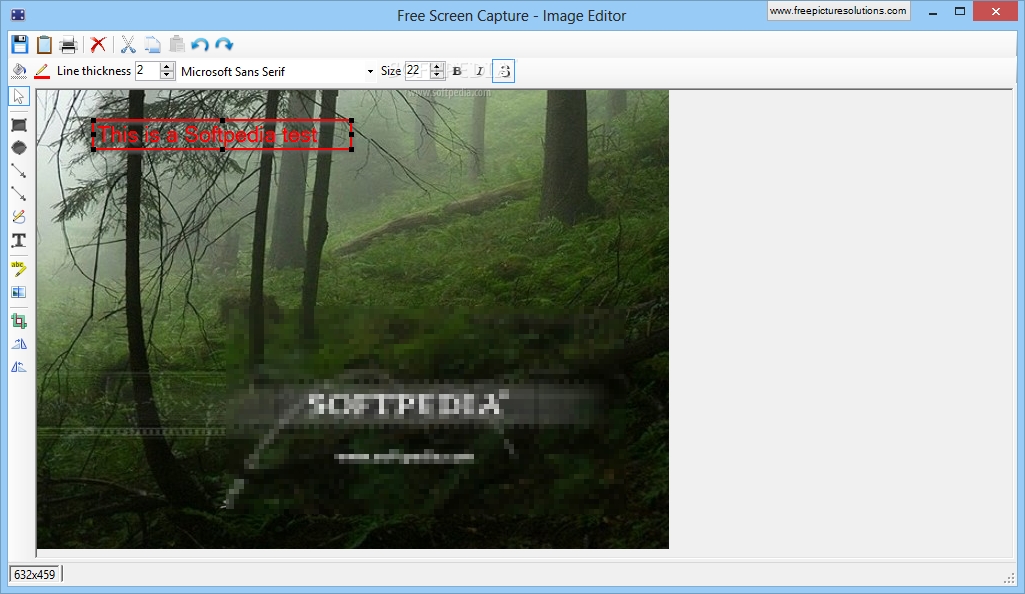This screenshot has width=1025, height=594.
Task: Select the line tool directly beneath the ellipse tool
Action: pos(19,171)
